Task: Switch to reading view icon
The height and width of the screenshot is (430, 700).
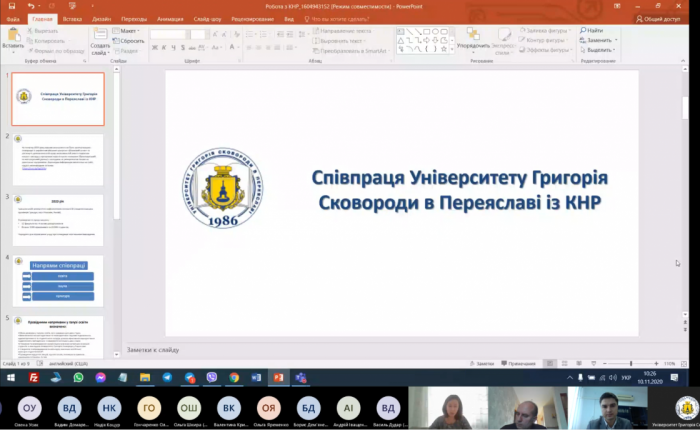Action: pyautogui.click(x=579, y=364)
